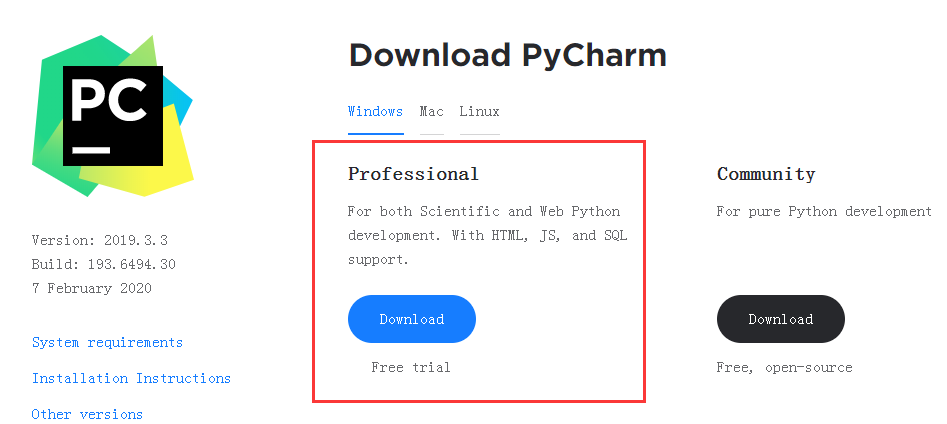Go to Installation Instructions
Viewport: 947px width, 424px height.
(x=131, y=379)
